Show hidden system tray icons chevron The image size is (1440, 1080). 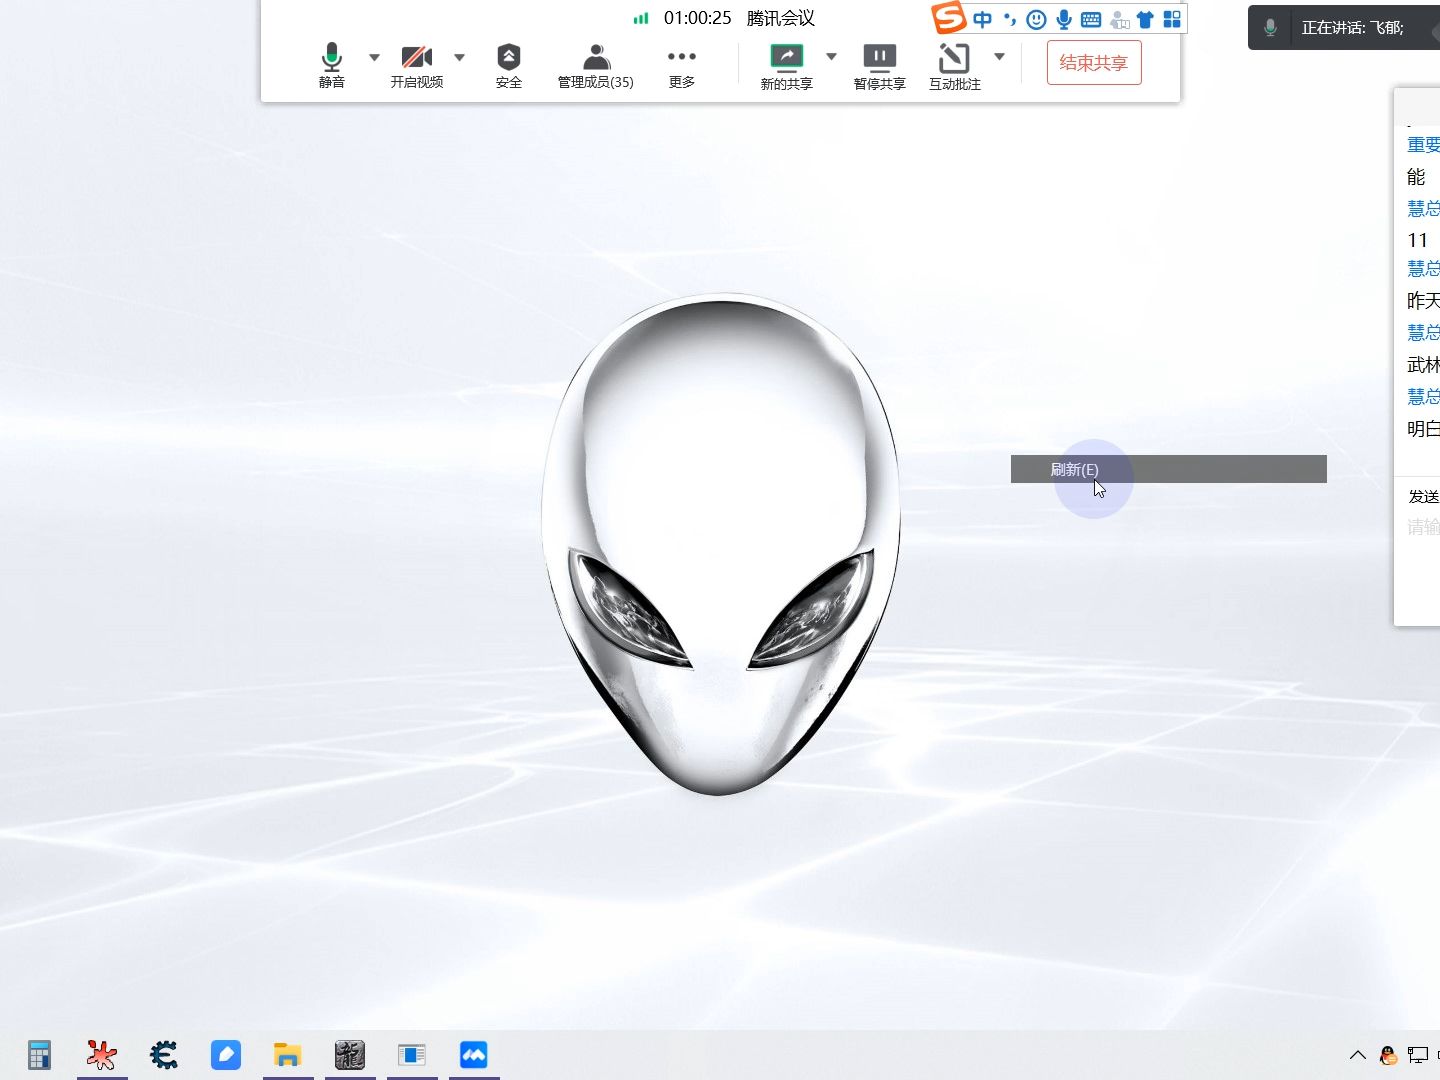1358,1055
